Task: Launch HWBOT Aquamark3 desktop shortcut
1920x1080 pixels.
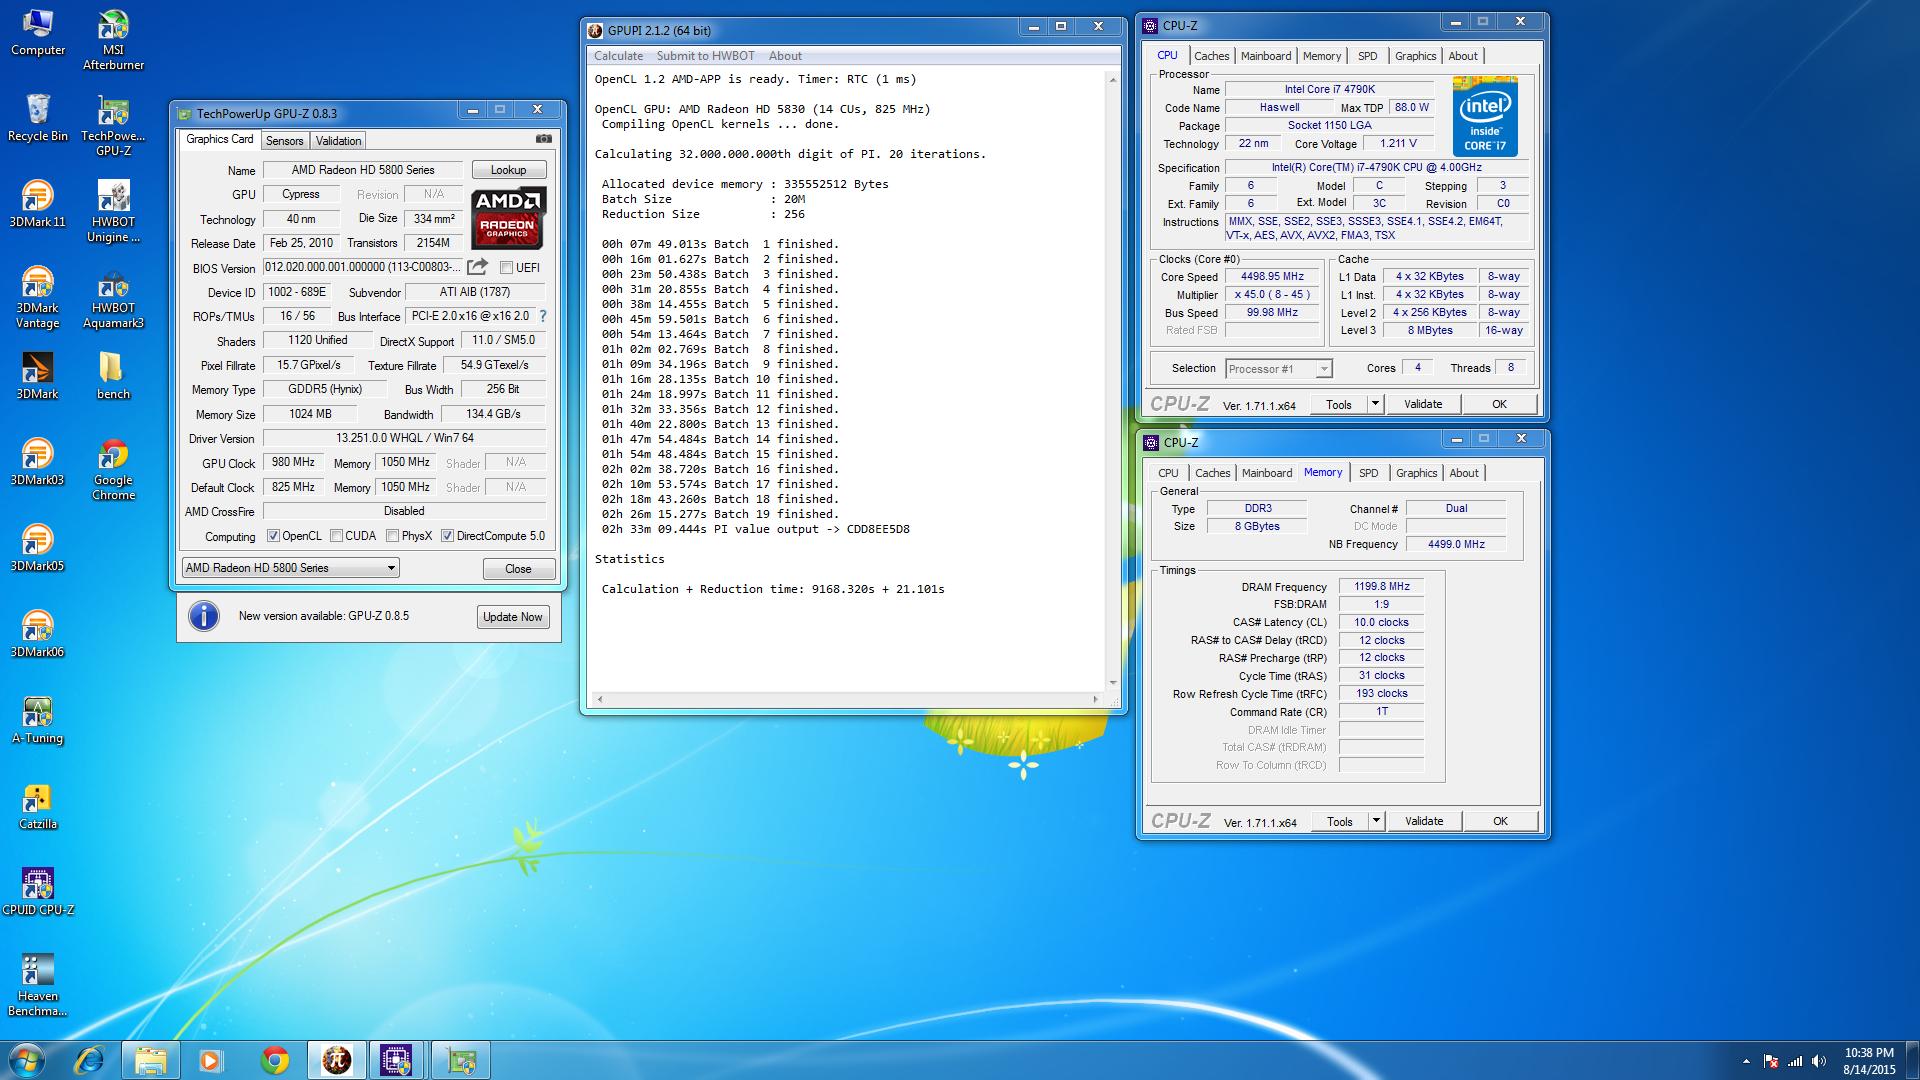Action: click(x=113, y=298)
